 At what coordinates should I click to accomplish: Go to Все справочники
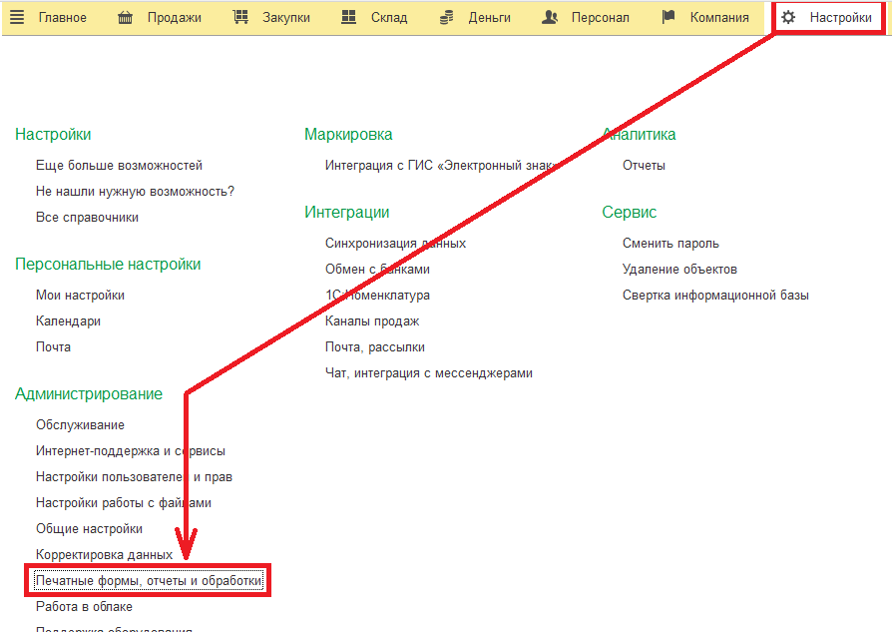point(87,217)
